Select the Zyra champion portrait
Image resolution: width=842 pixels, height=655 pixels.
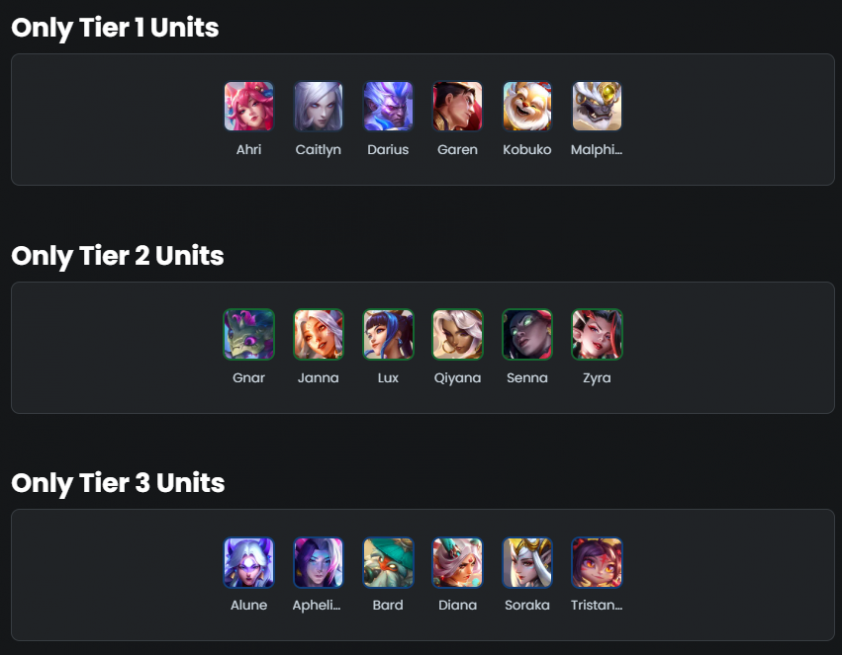point(597,334)
